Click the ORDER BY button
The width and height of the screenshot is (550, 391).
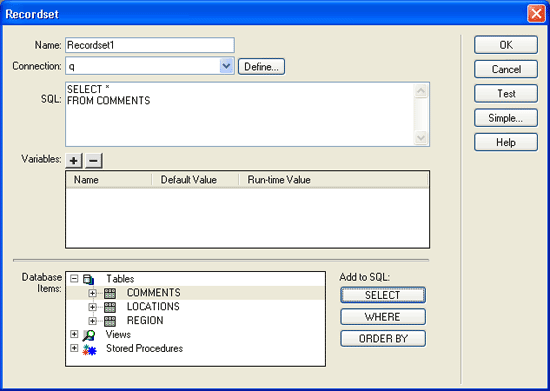click(x=383, y=338)
